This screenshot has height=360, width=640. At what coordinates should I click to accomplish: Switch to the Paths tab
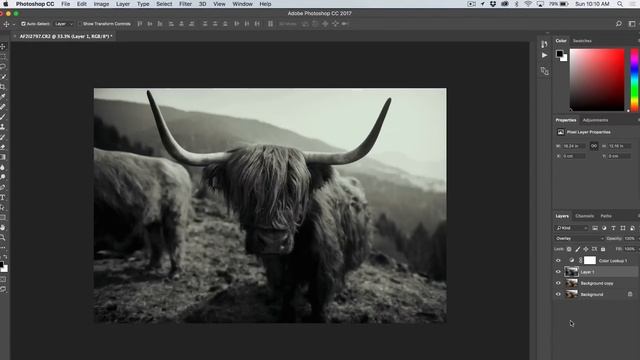coord(606,216)
